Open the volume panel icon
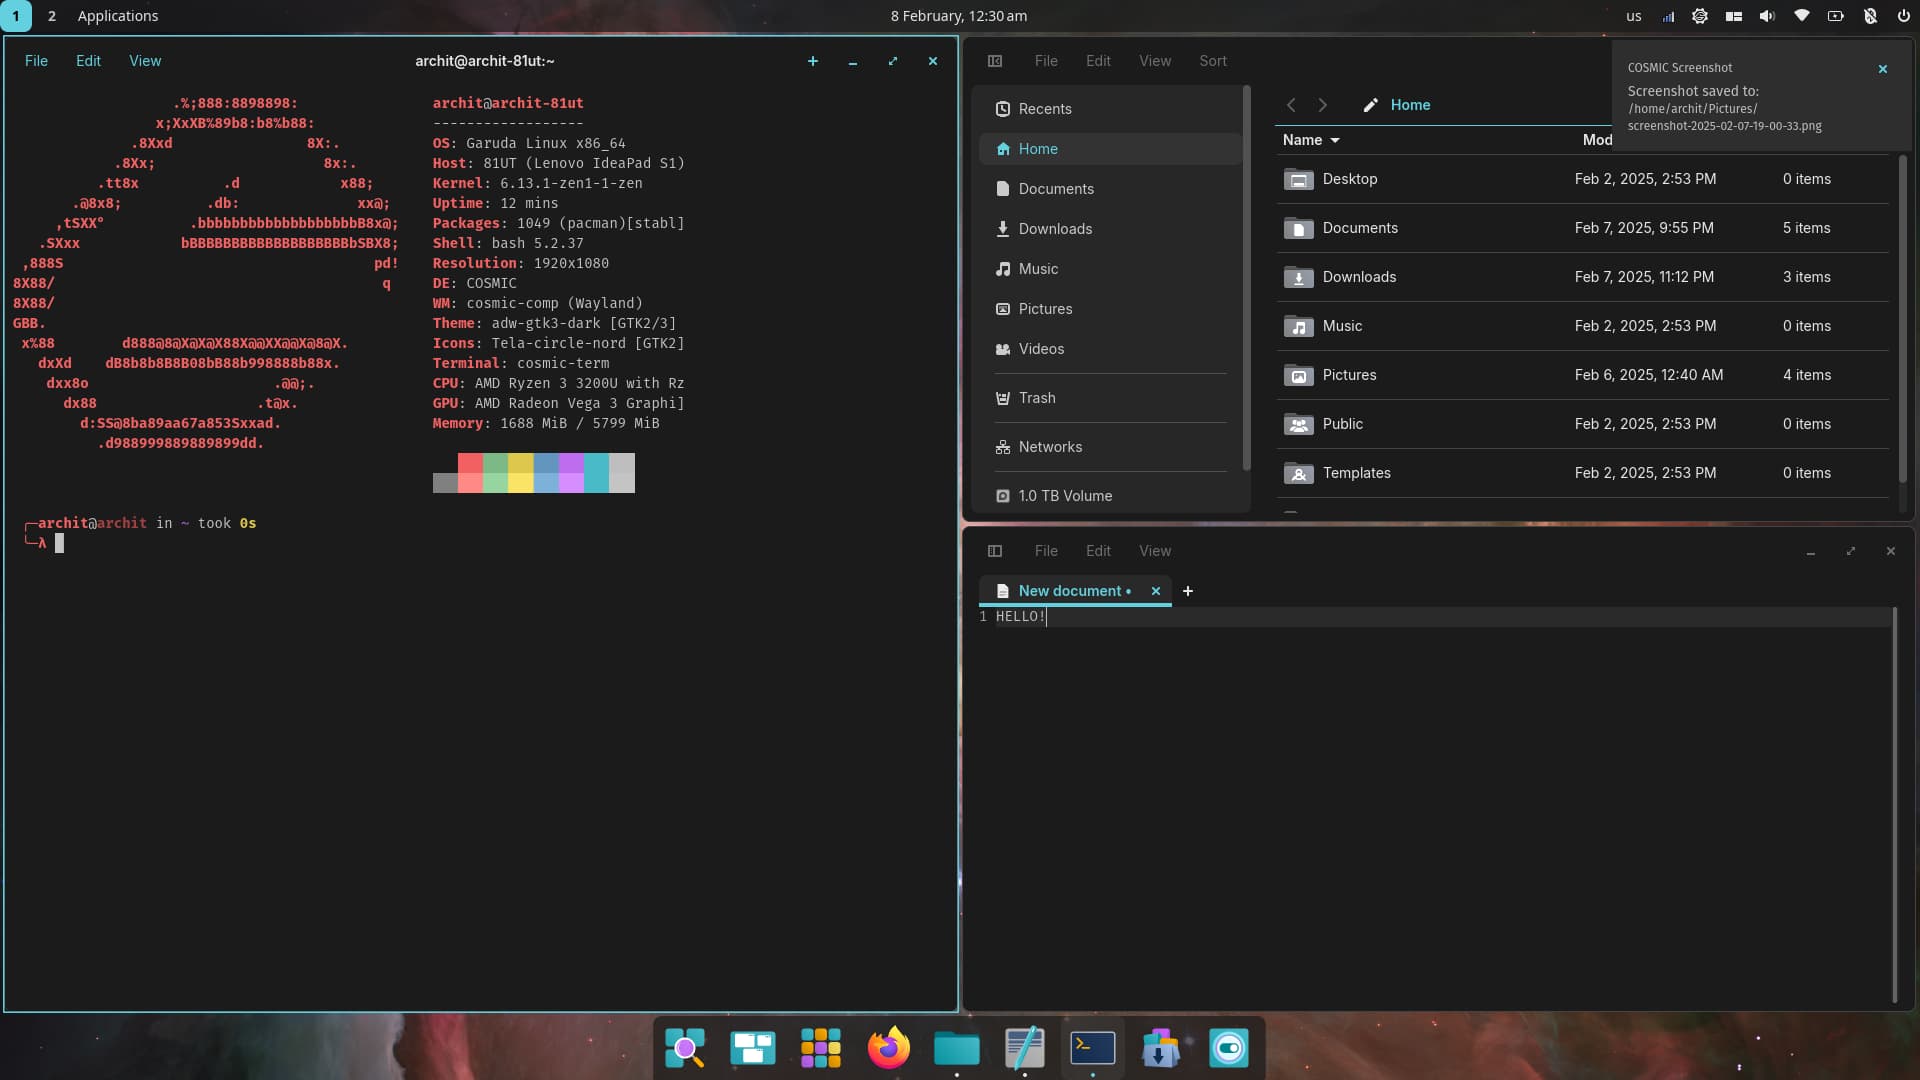Screen dimensions: 1920x1080 pyautogui.click(x=1768, y=16)
